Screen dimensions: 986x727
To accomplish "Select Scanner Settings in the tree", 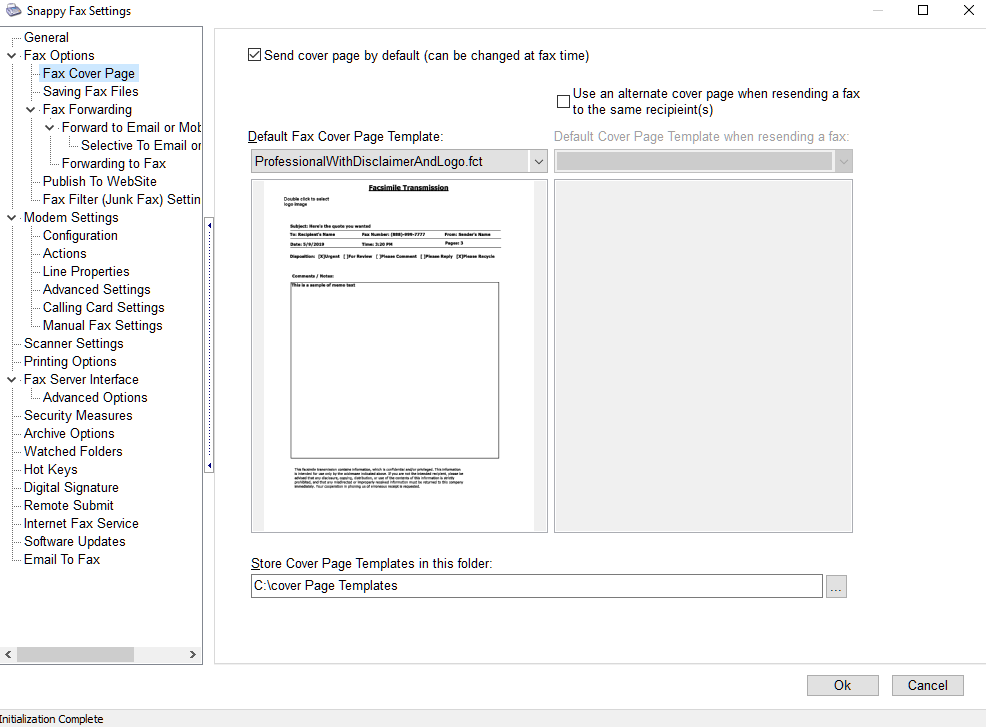I will coord(73,343).
